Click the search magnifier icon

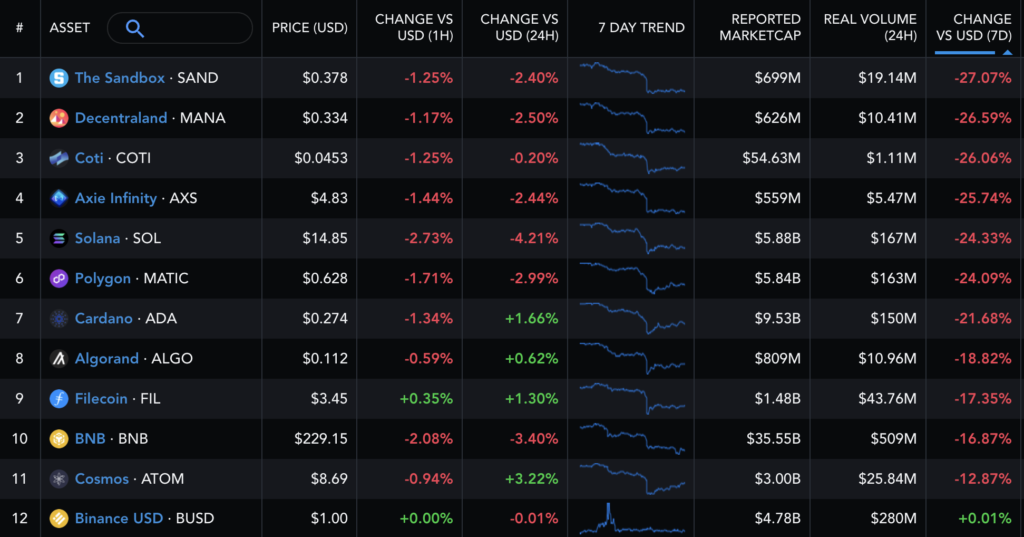(x=135, y=28)
